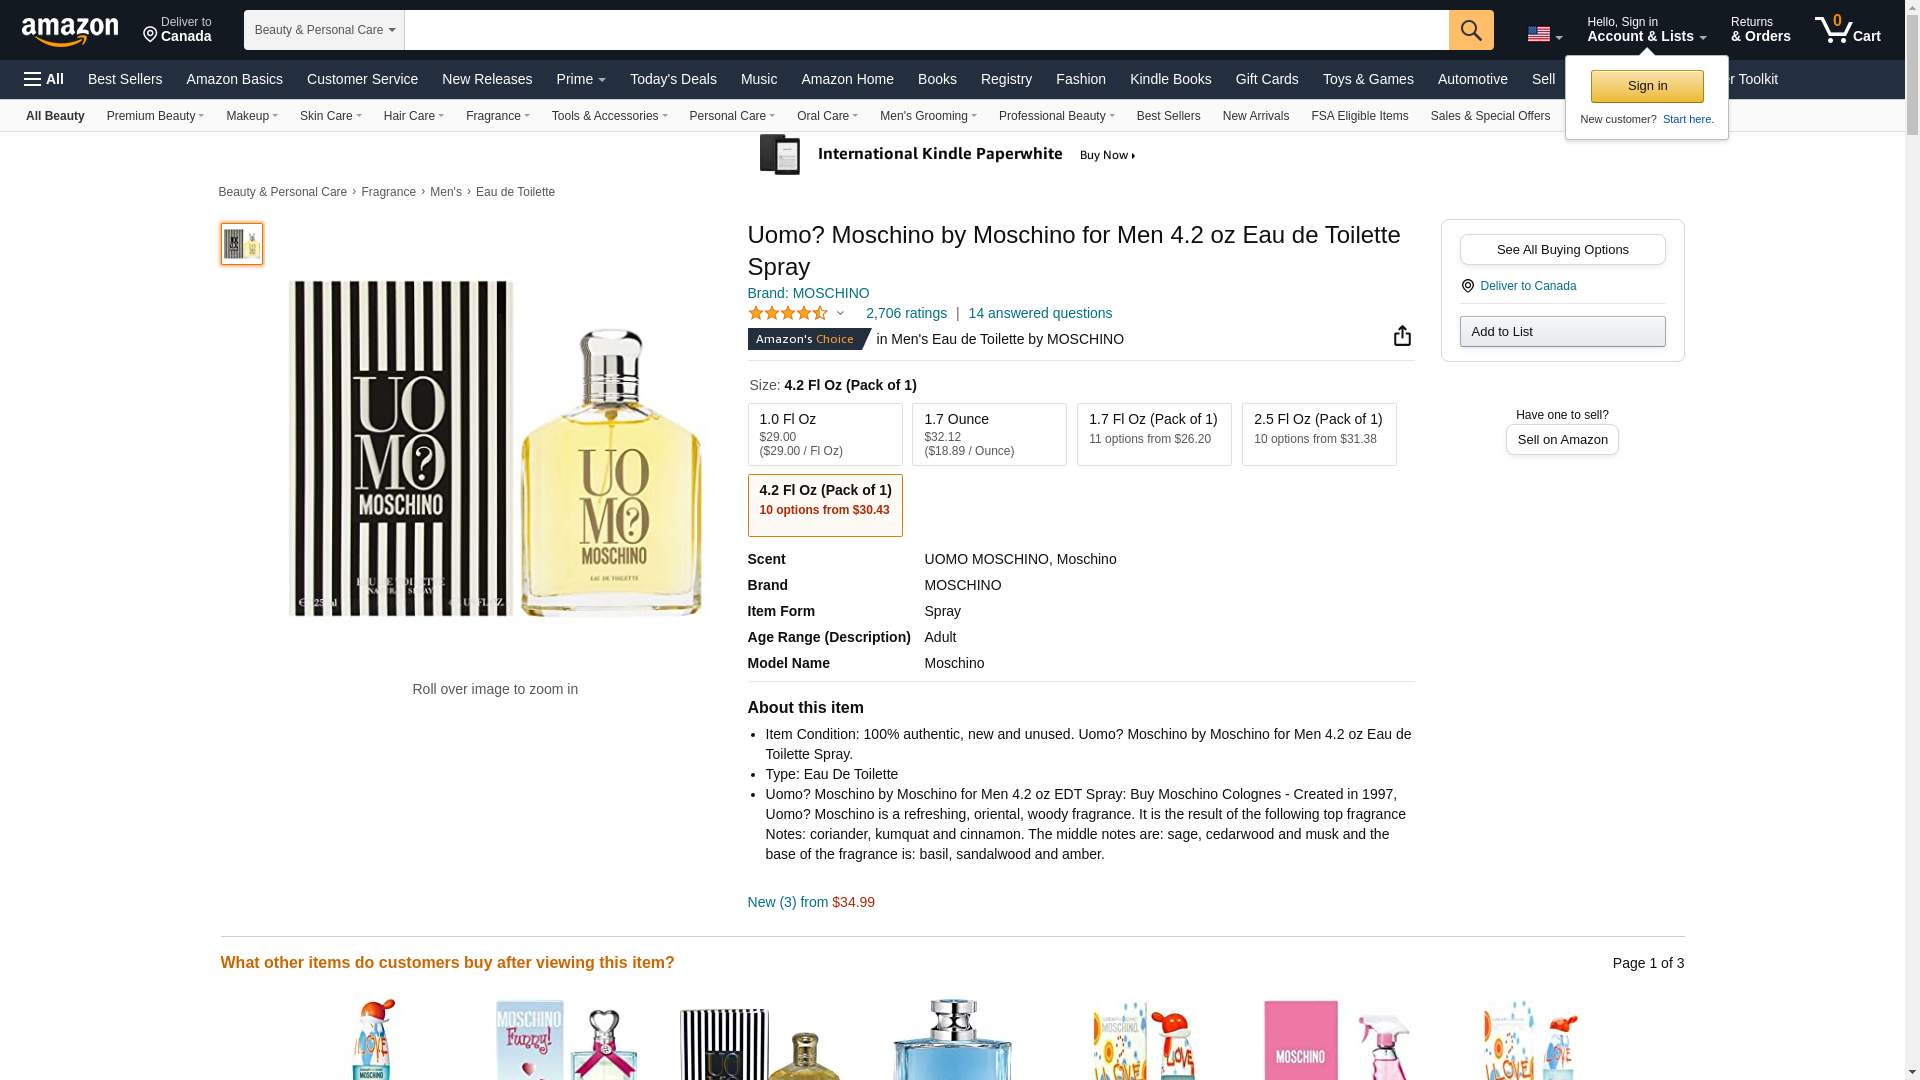The width and height of the screenshot is (1920, 1080).
Task: Click the search magnifier button
Action: coord(1470,30)
